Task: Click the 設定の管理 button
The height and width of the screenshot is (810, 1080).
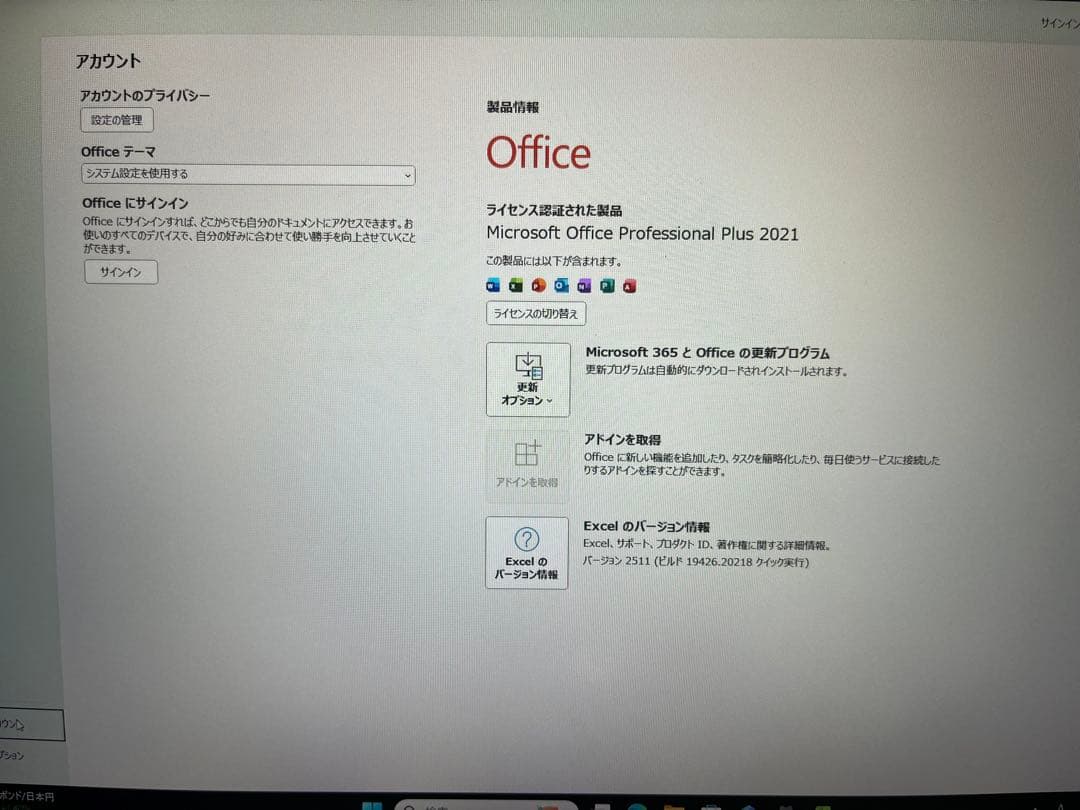Action: 116,119
